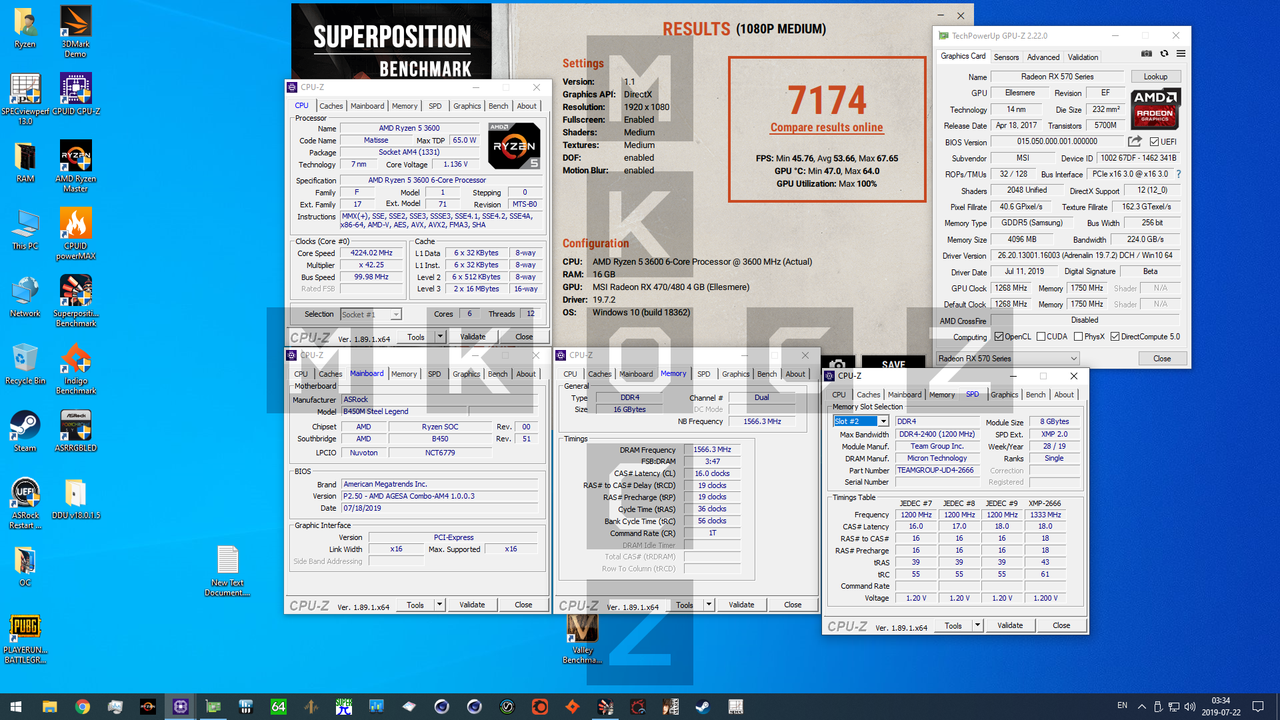The image size is (1280, 720).
Task: Select the Valley Benchmark desktop shortcut
Action: click(583, 638)
